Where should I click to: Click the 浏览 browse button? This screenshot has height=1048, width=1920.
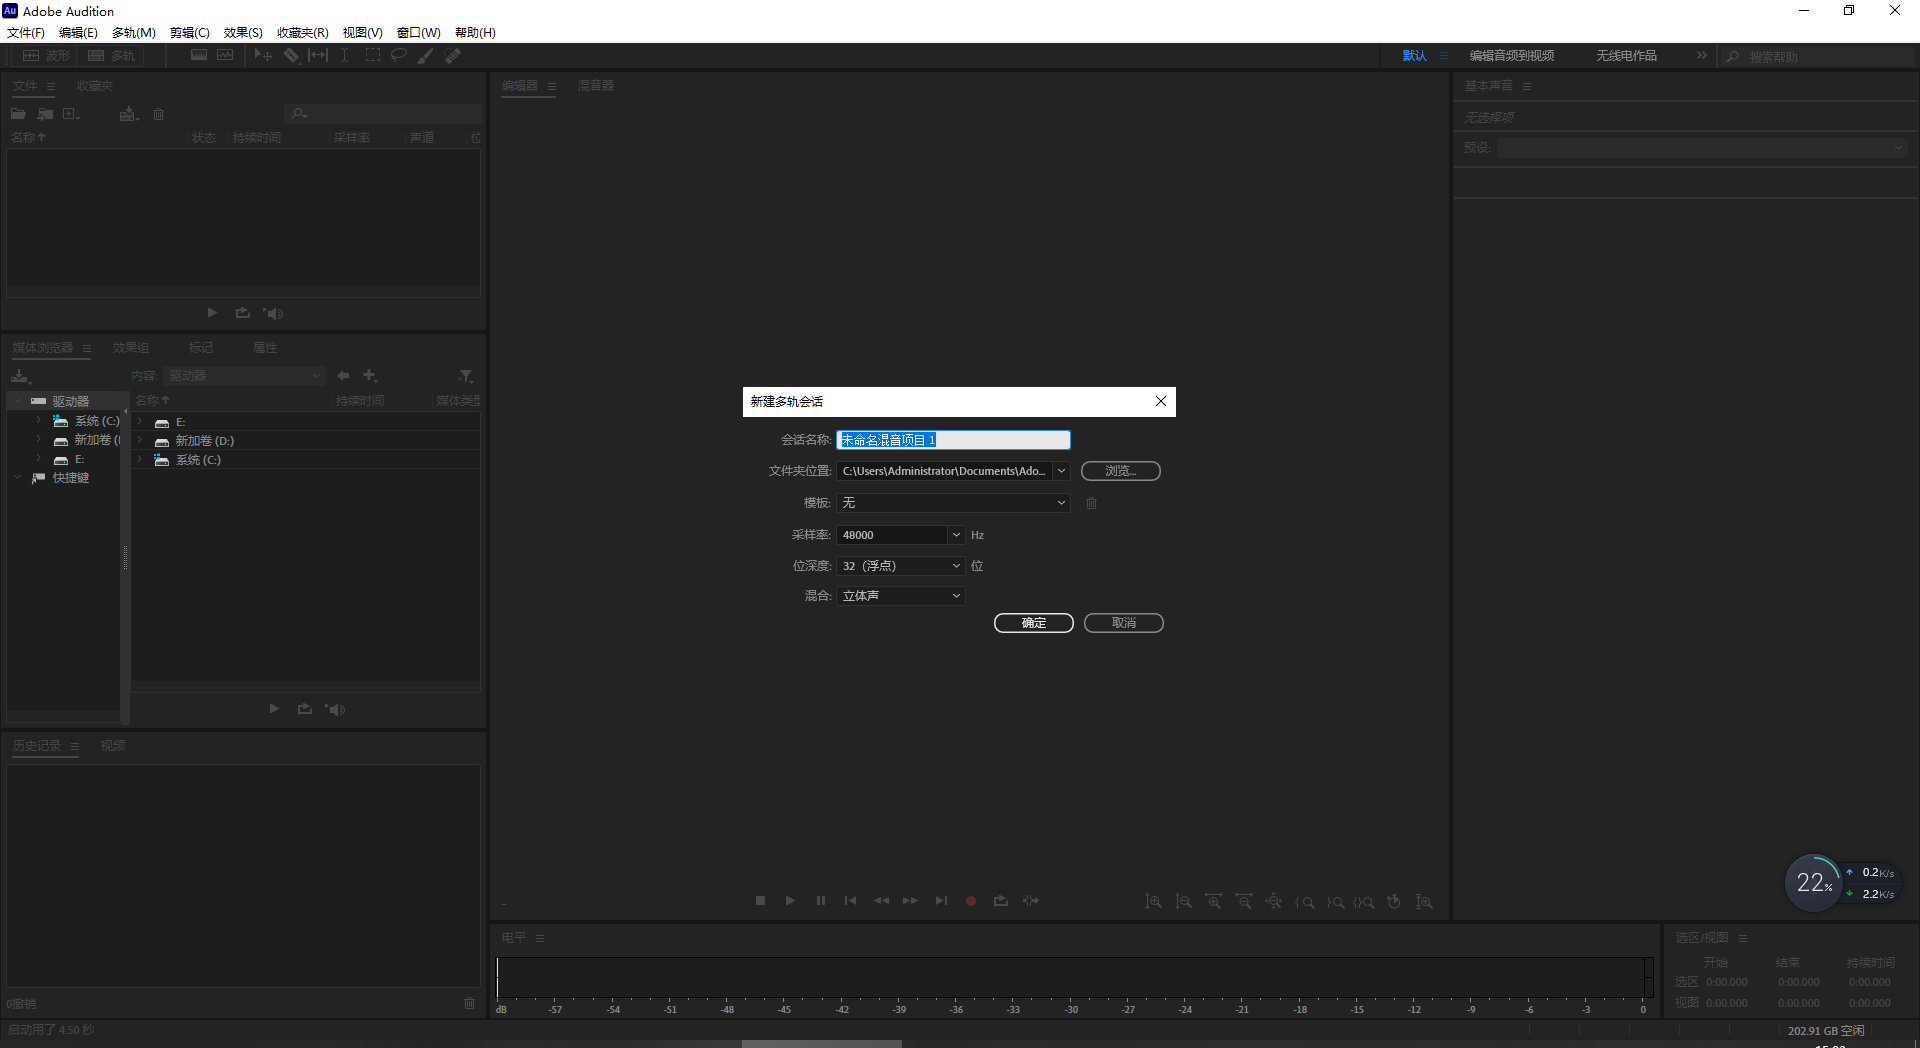1120,470
